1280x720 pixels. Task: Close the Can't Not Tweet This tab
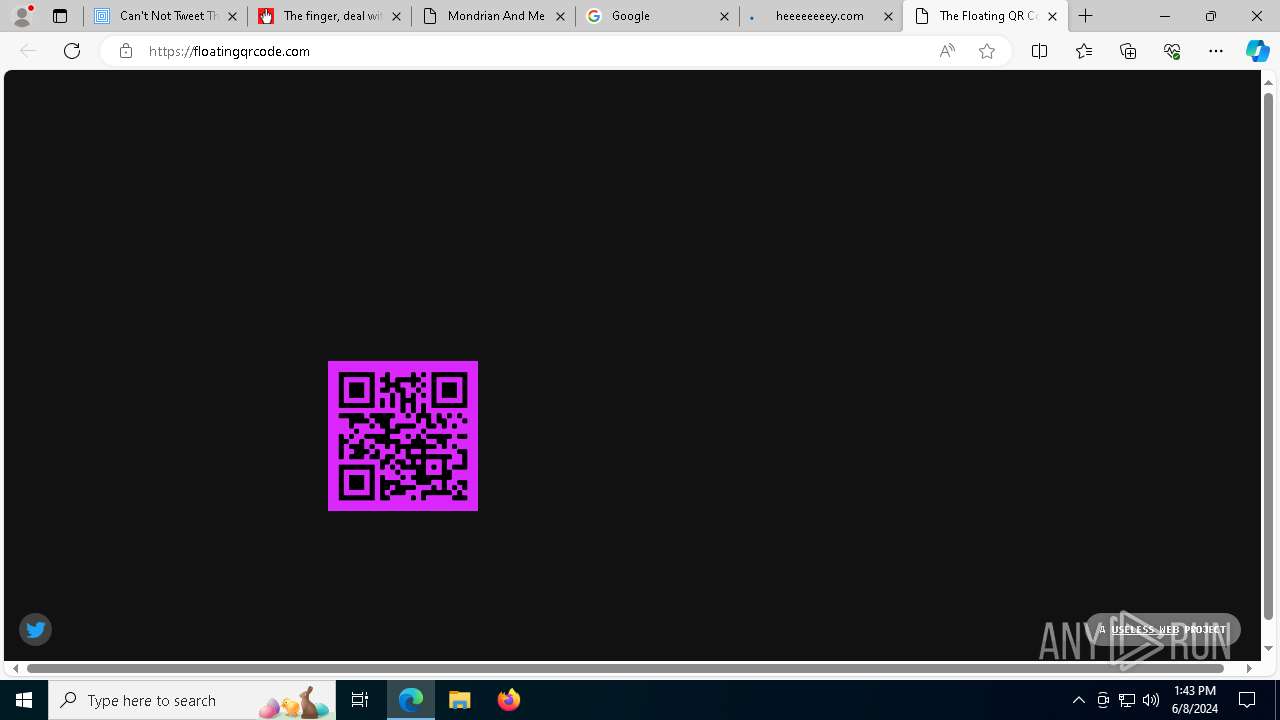(232, 16)
